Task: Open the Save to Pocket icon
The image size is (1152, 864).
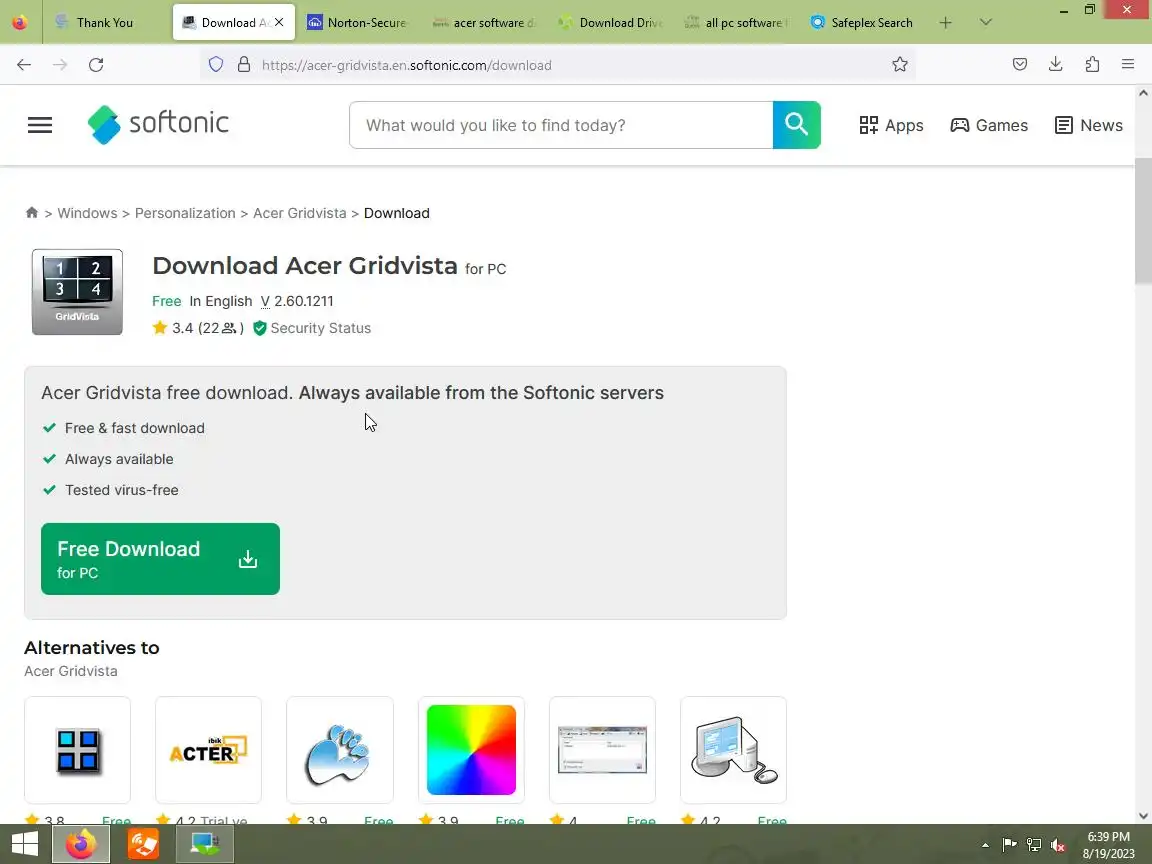Action: pyautogui.click(x=1020, y=65)
